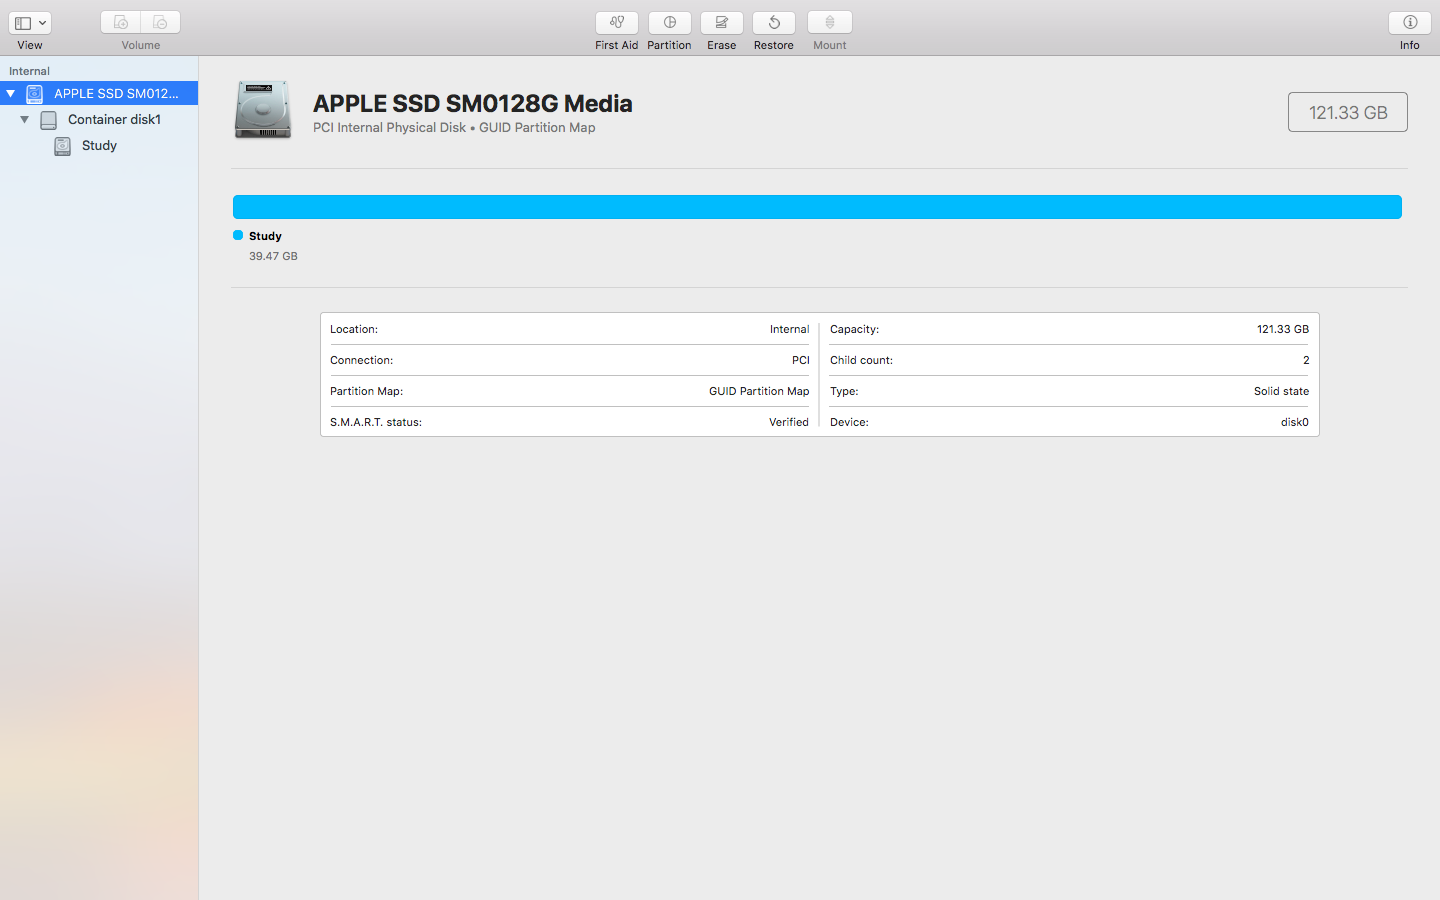
Task: Open the Partition tool
Action: (670, 22)
